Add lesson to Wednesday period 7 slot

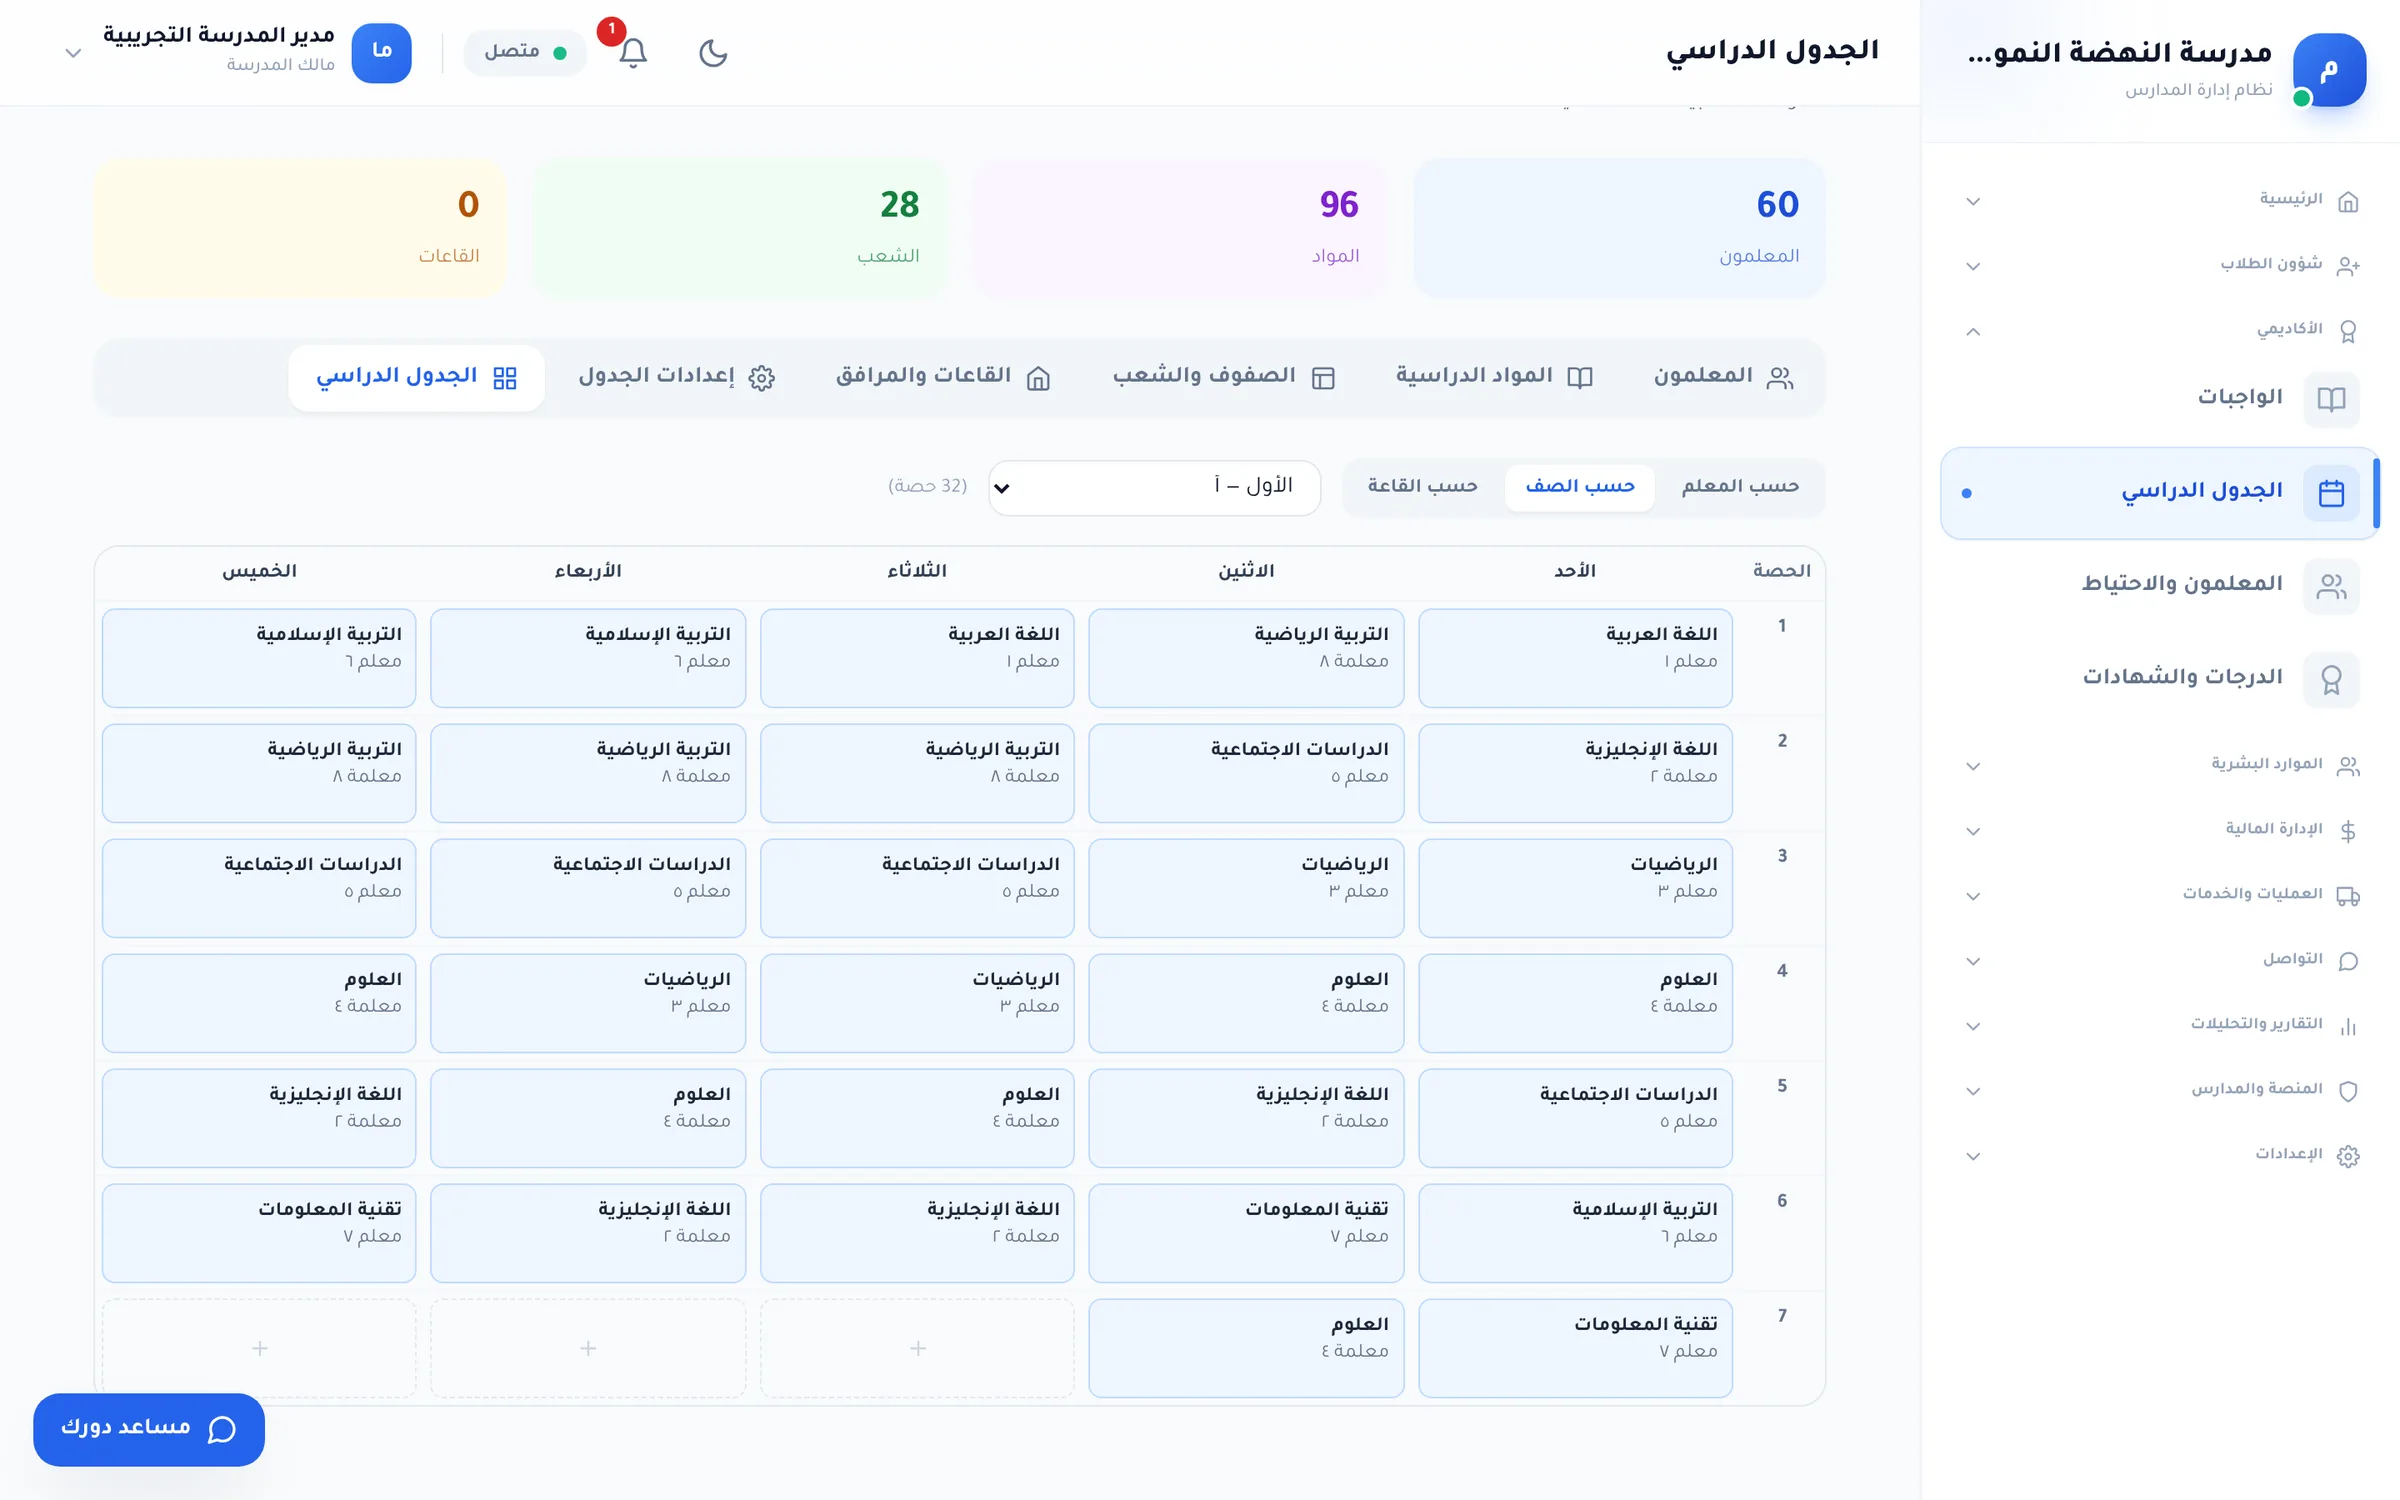588,1348
